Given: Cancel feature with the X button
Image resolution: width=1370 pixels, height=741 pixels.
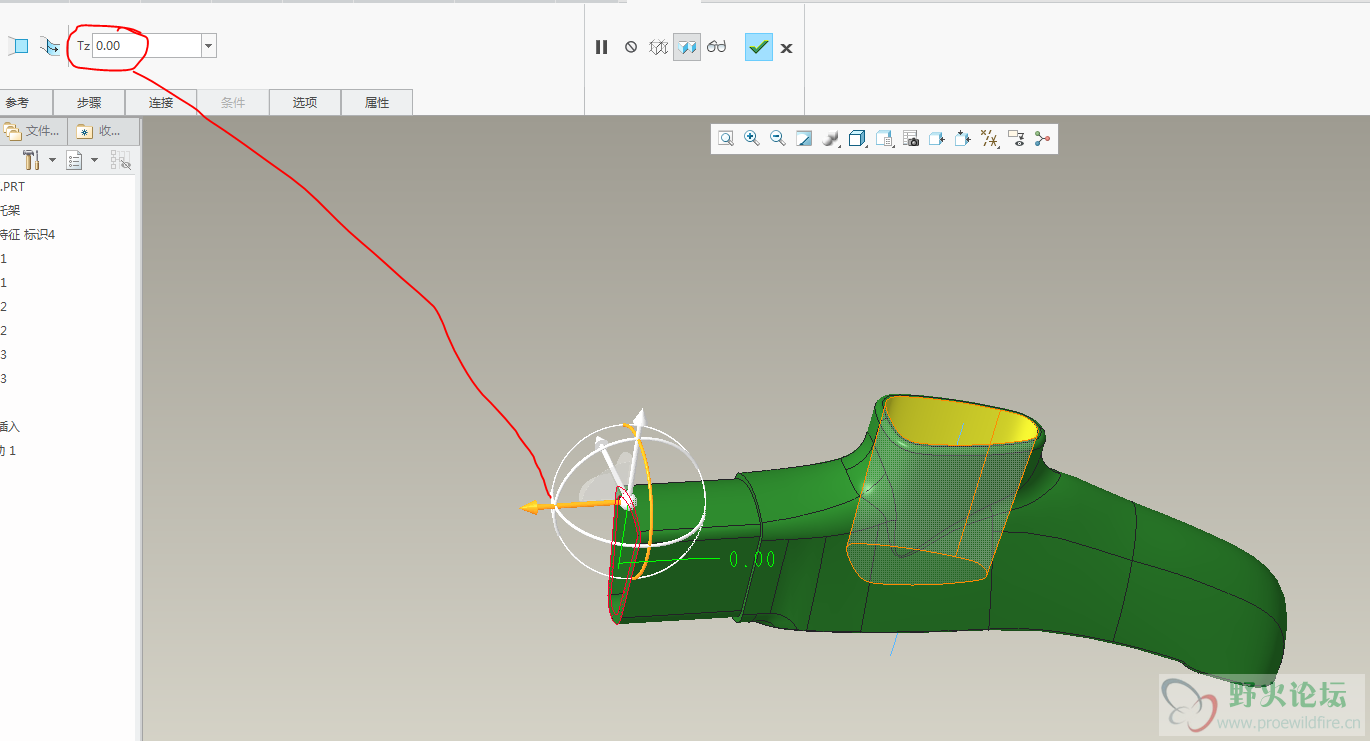Looking at the screenshot, I should tap(787, 48).
